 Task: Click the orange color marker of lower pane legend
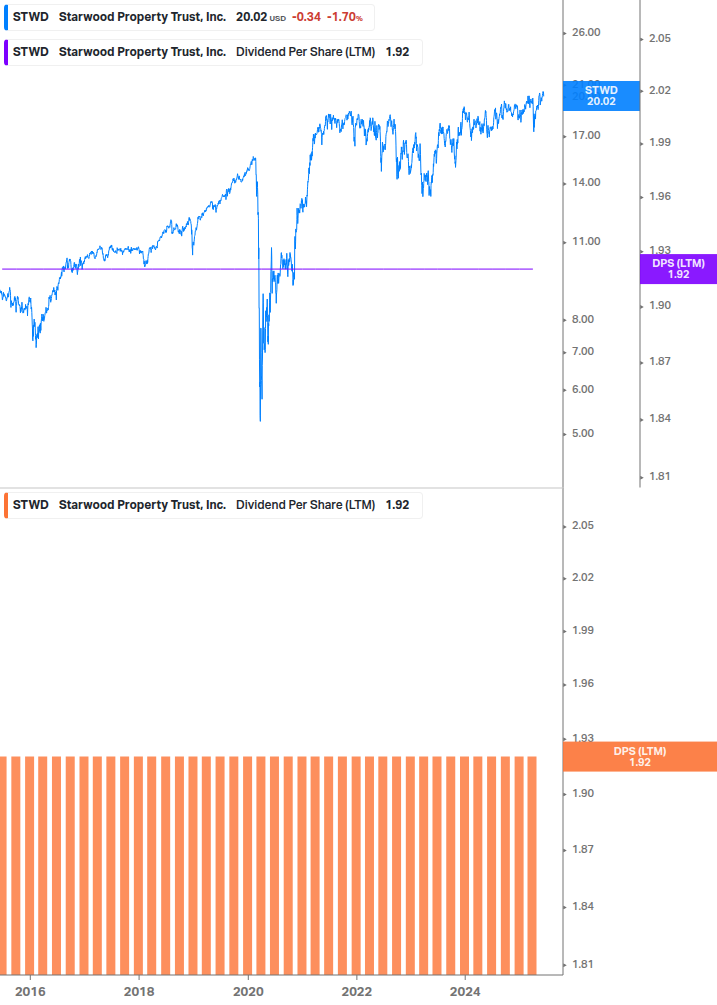point(6,505)
